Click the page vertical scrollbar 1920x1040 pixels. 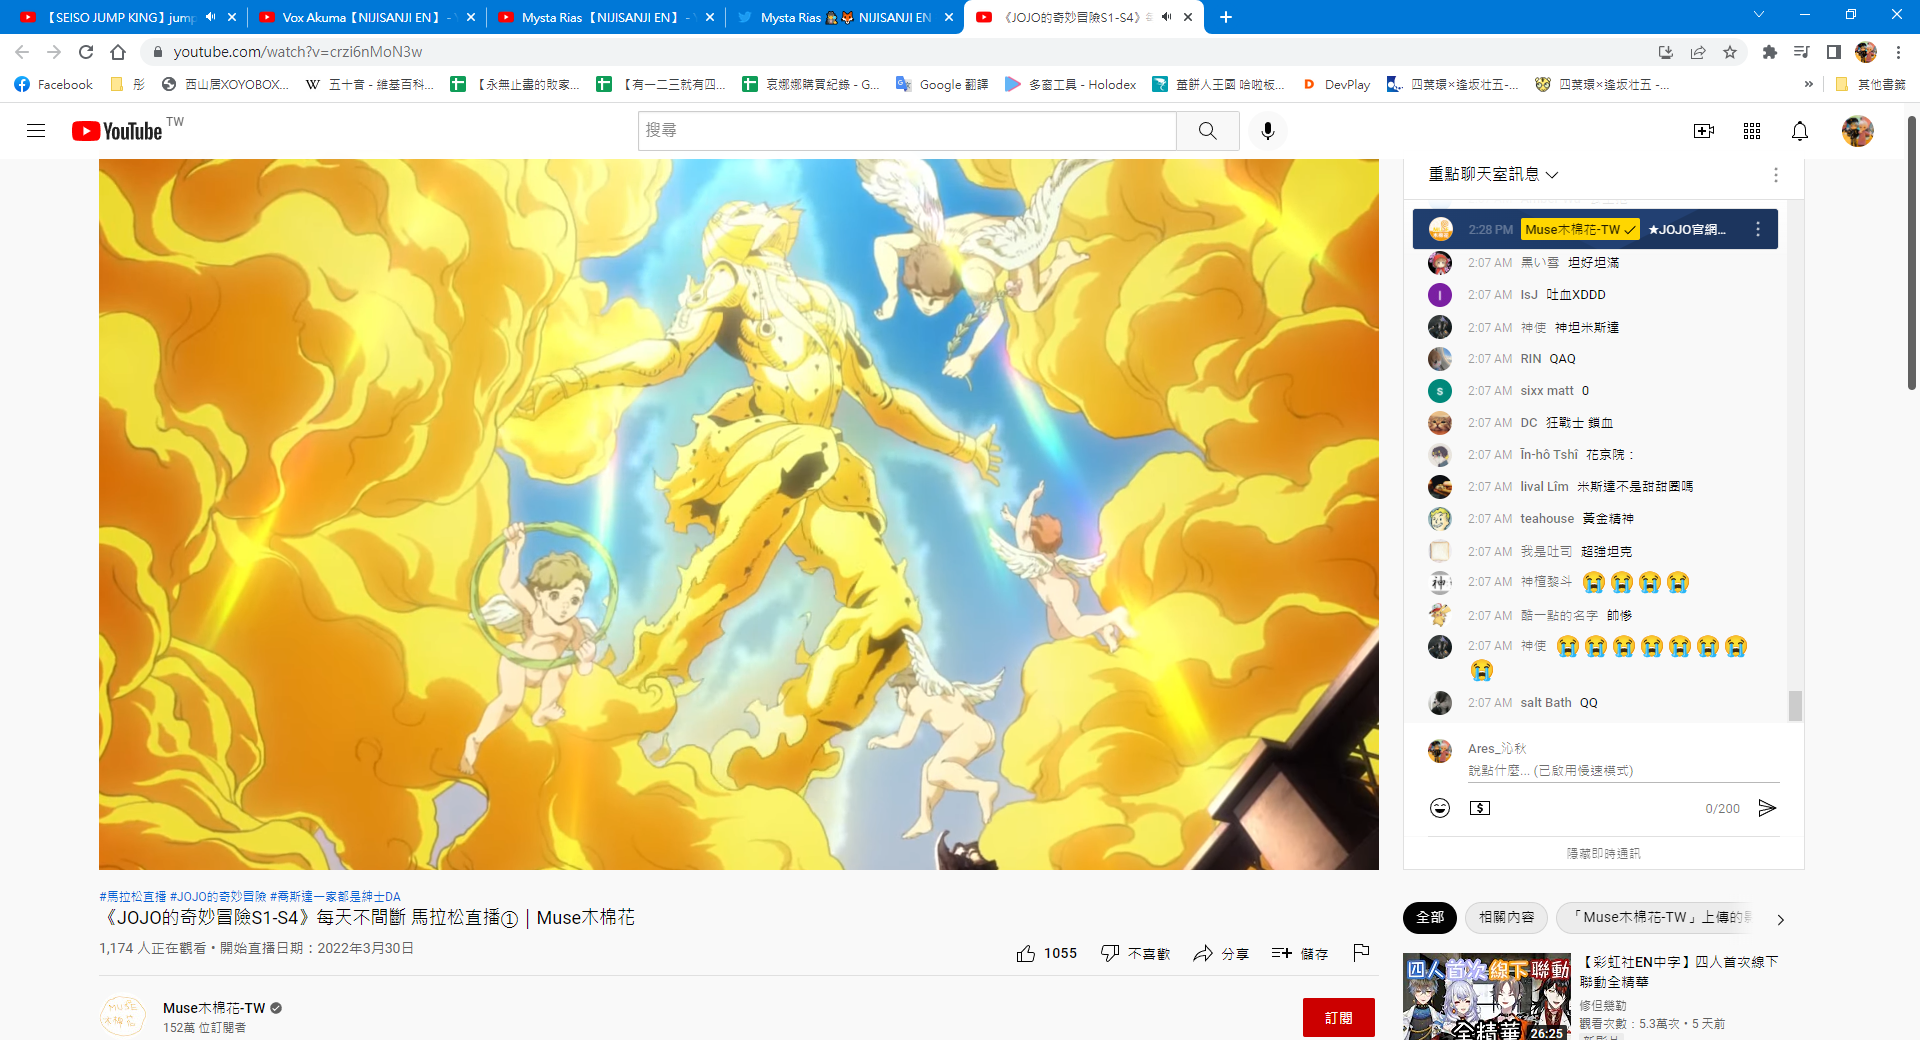click(x=1911, y=255)
